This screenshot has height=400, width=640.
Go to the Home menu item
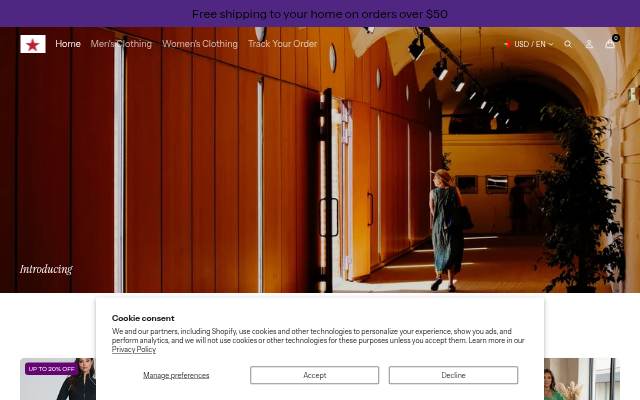point(68,44)
